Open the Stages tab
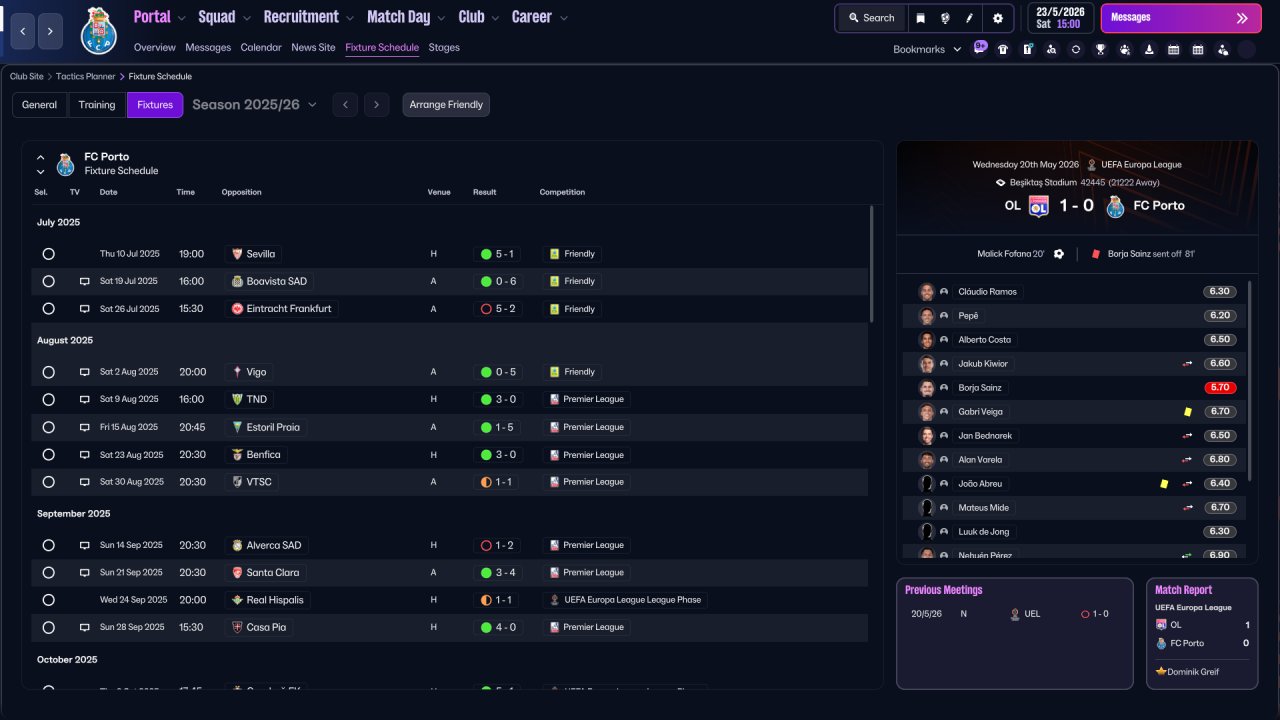This screenshot has height=720, width=1280. click(x=444, y=48)
